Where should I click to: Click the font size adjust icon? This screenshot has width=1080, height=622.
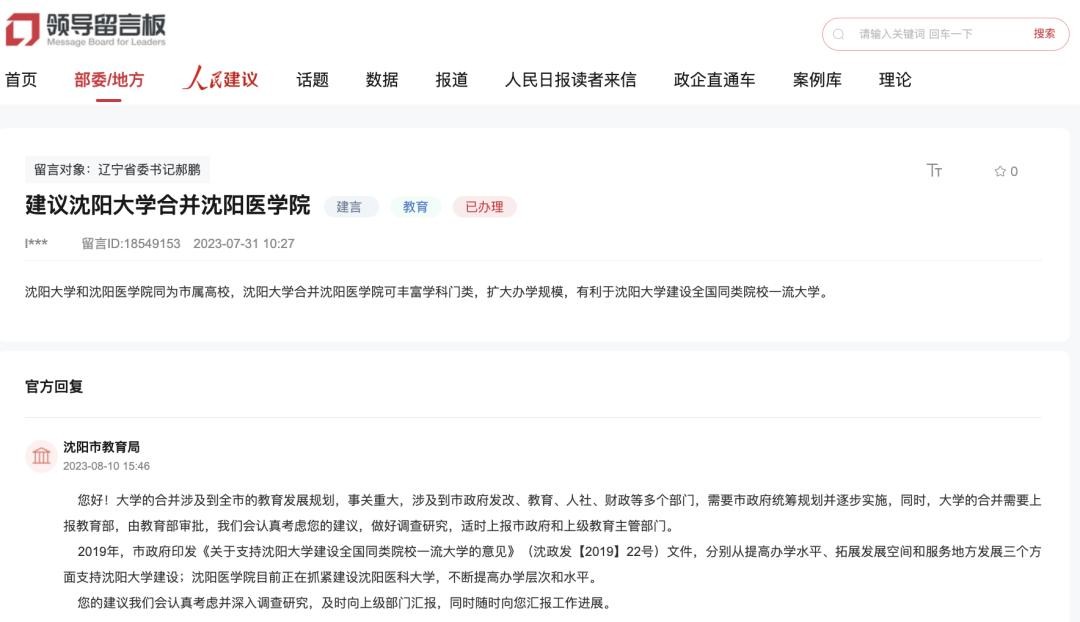934,171
